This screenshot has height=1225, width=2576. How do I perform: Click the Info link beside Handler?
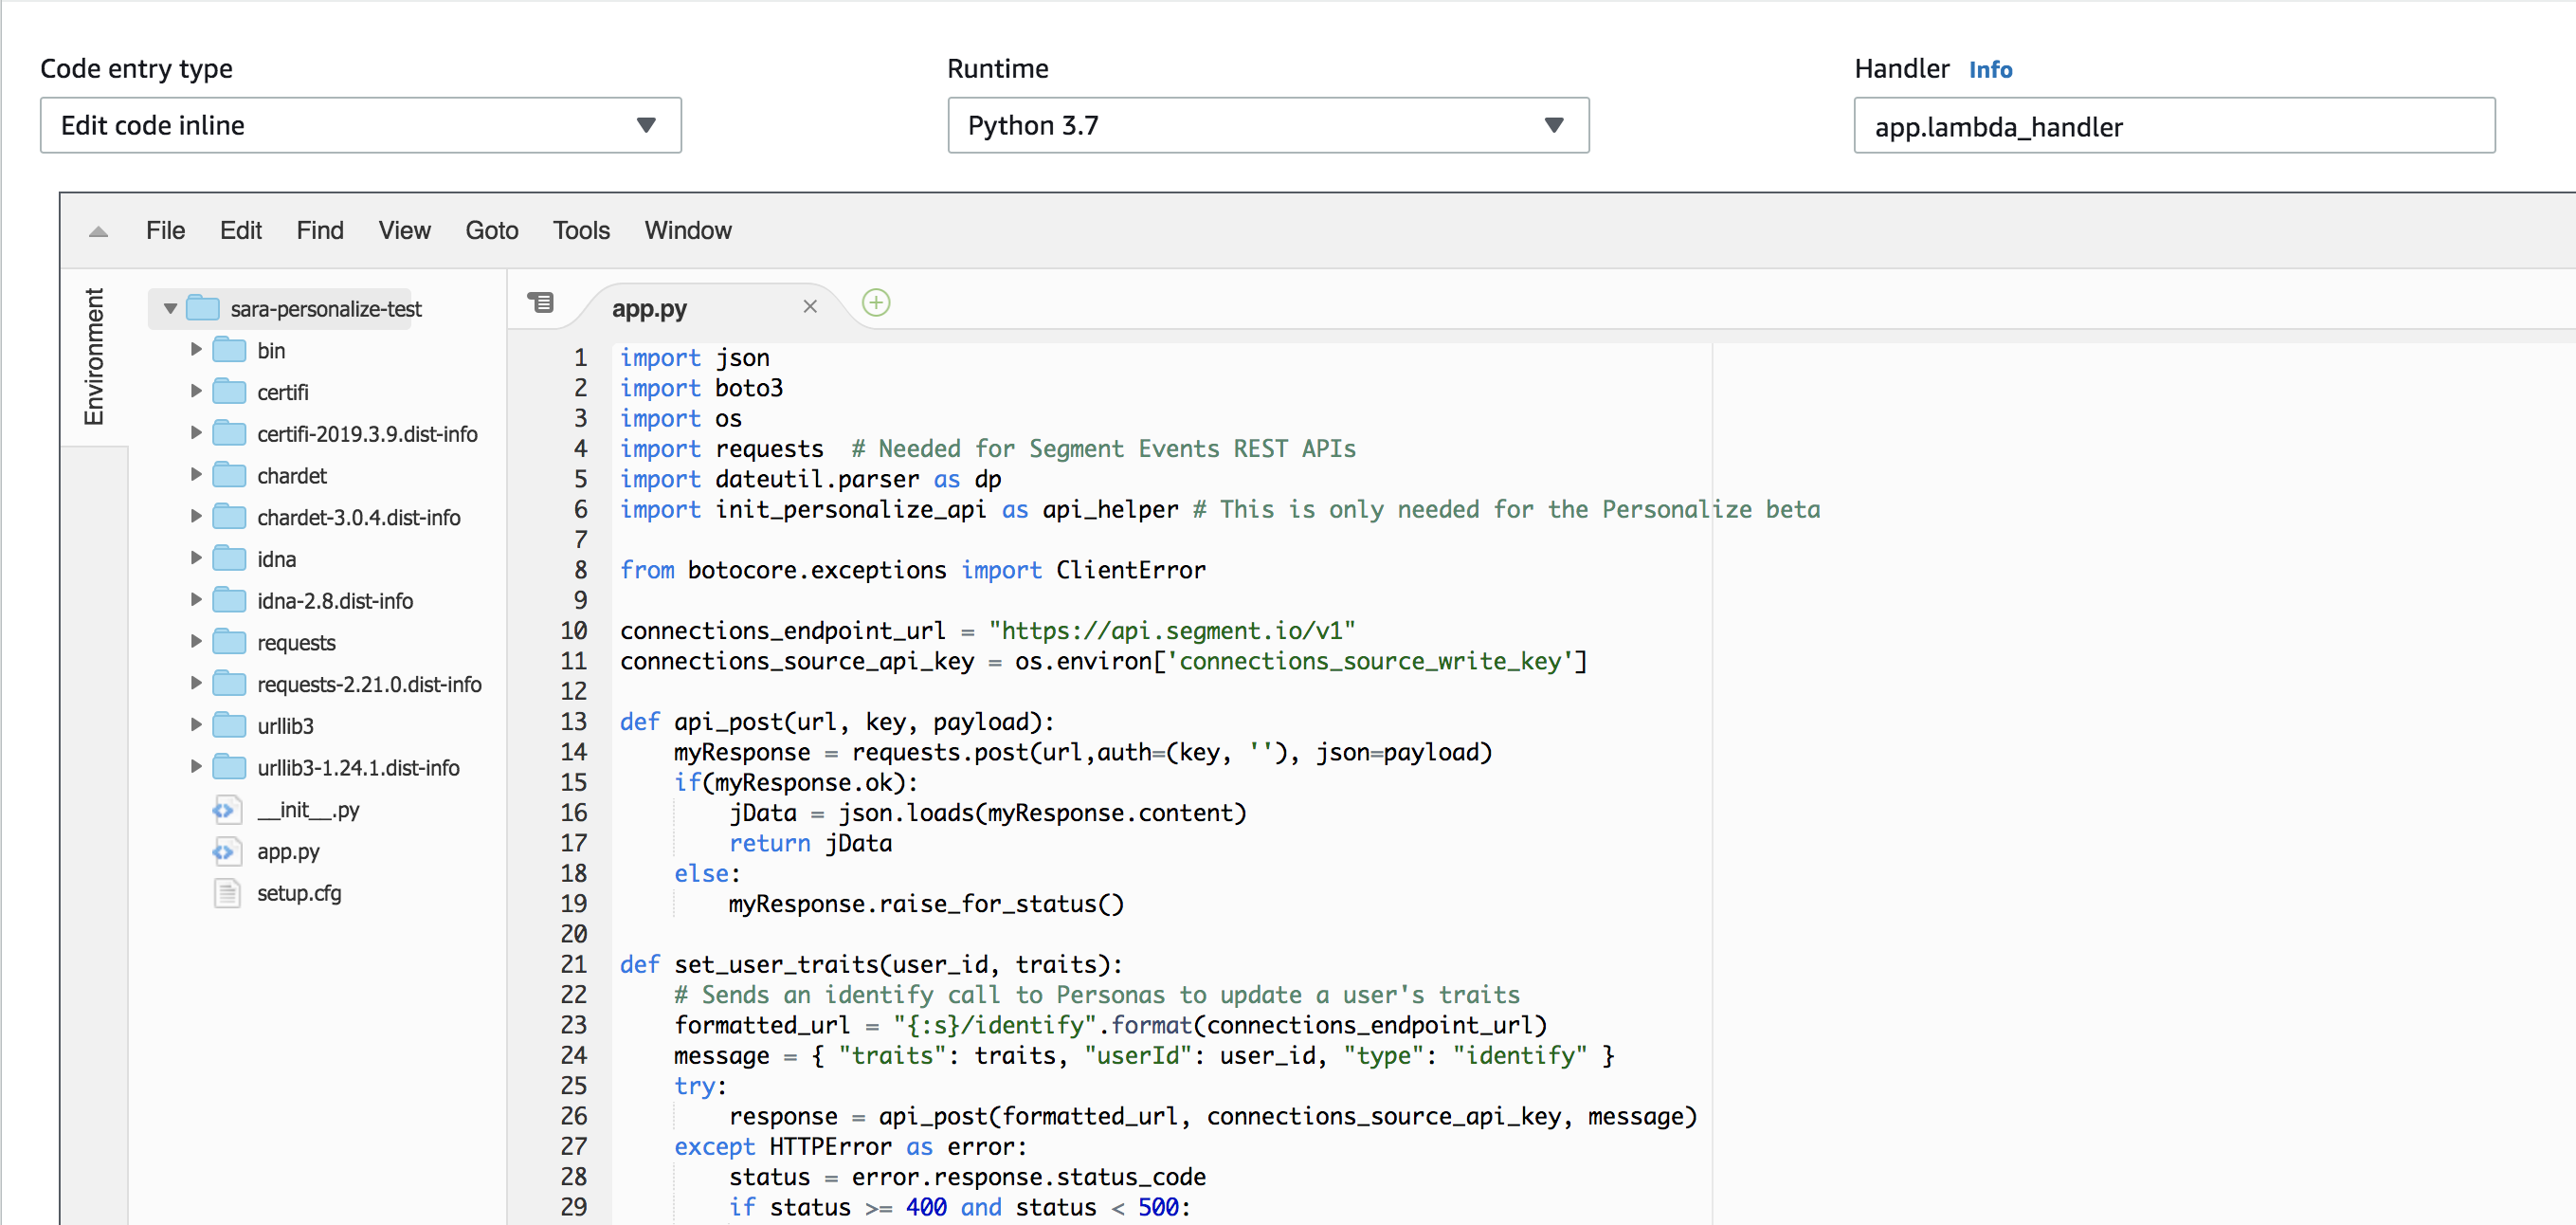point(1990,69)
